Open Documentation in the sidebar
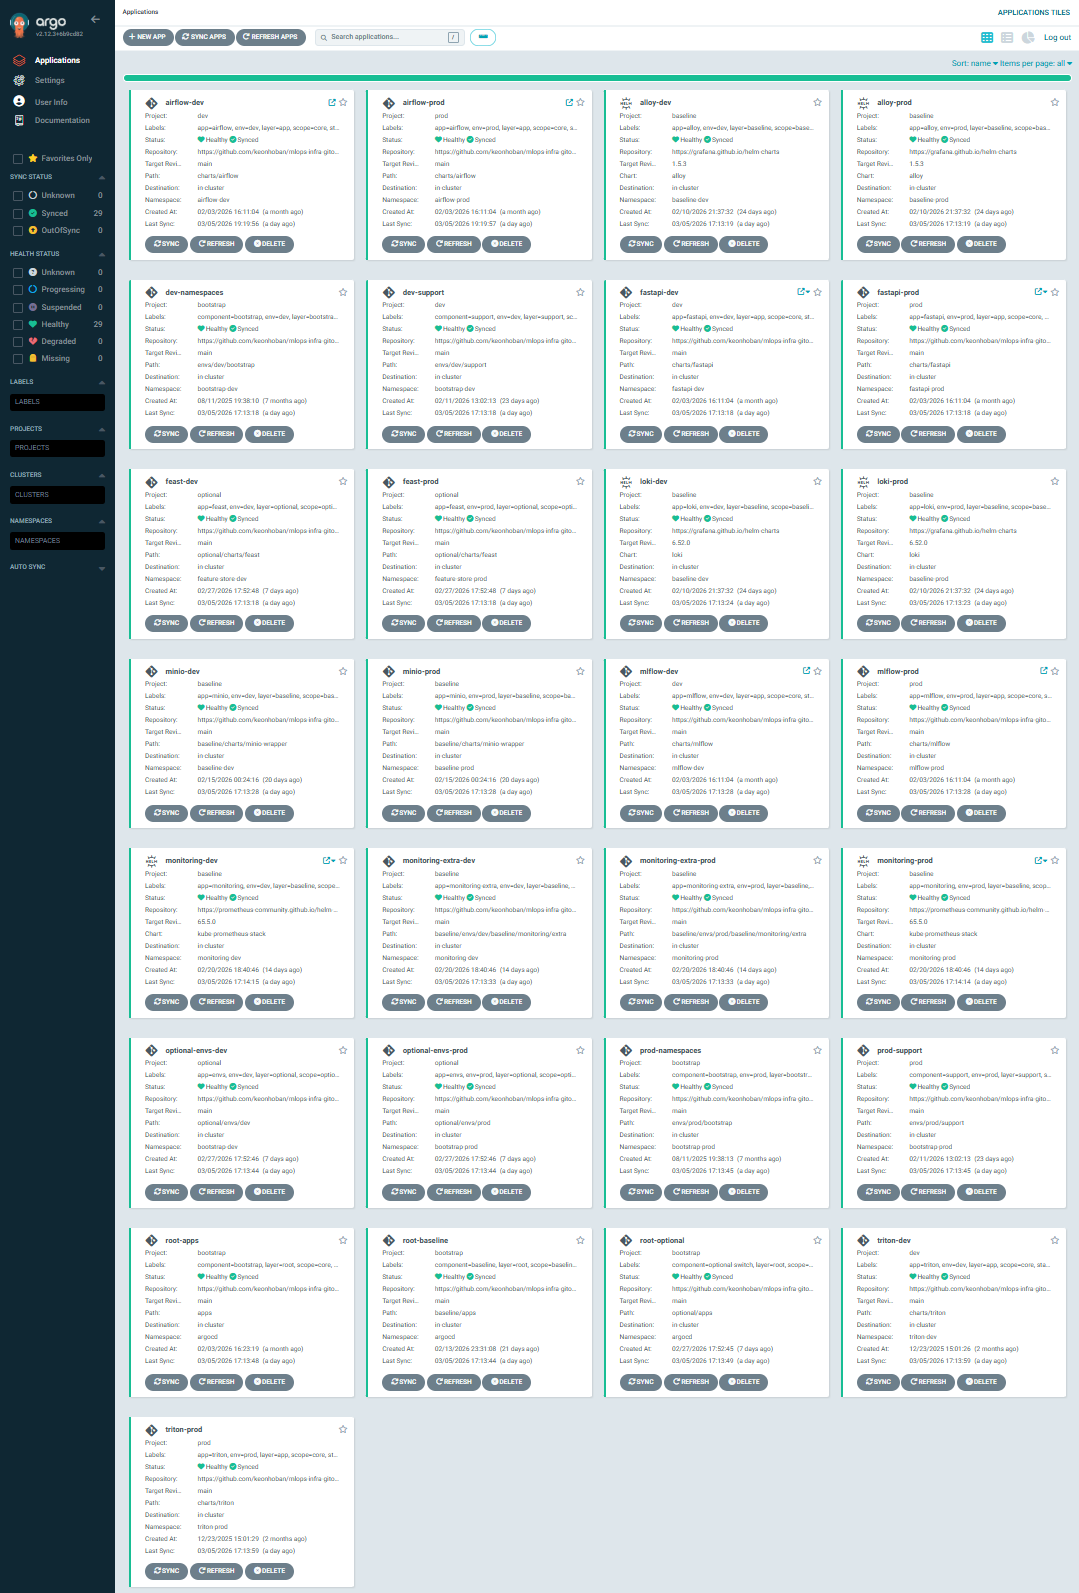The height and width of the screenshot is (1593, 1079). tap(62, 121)
